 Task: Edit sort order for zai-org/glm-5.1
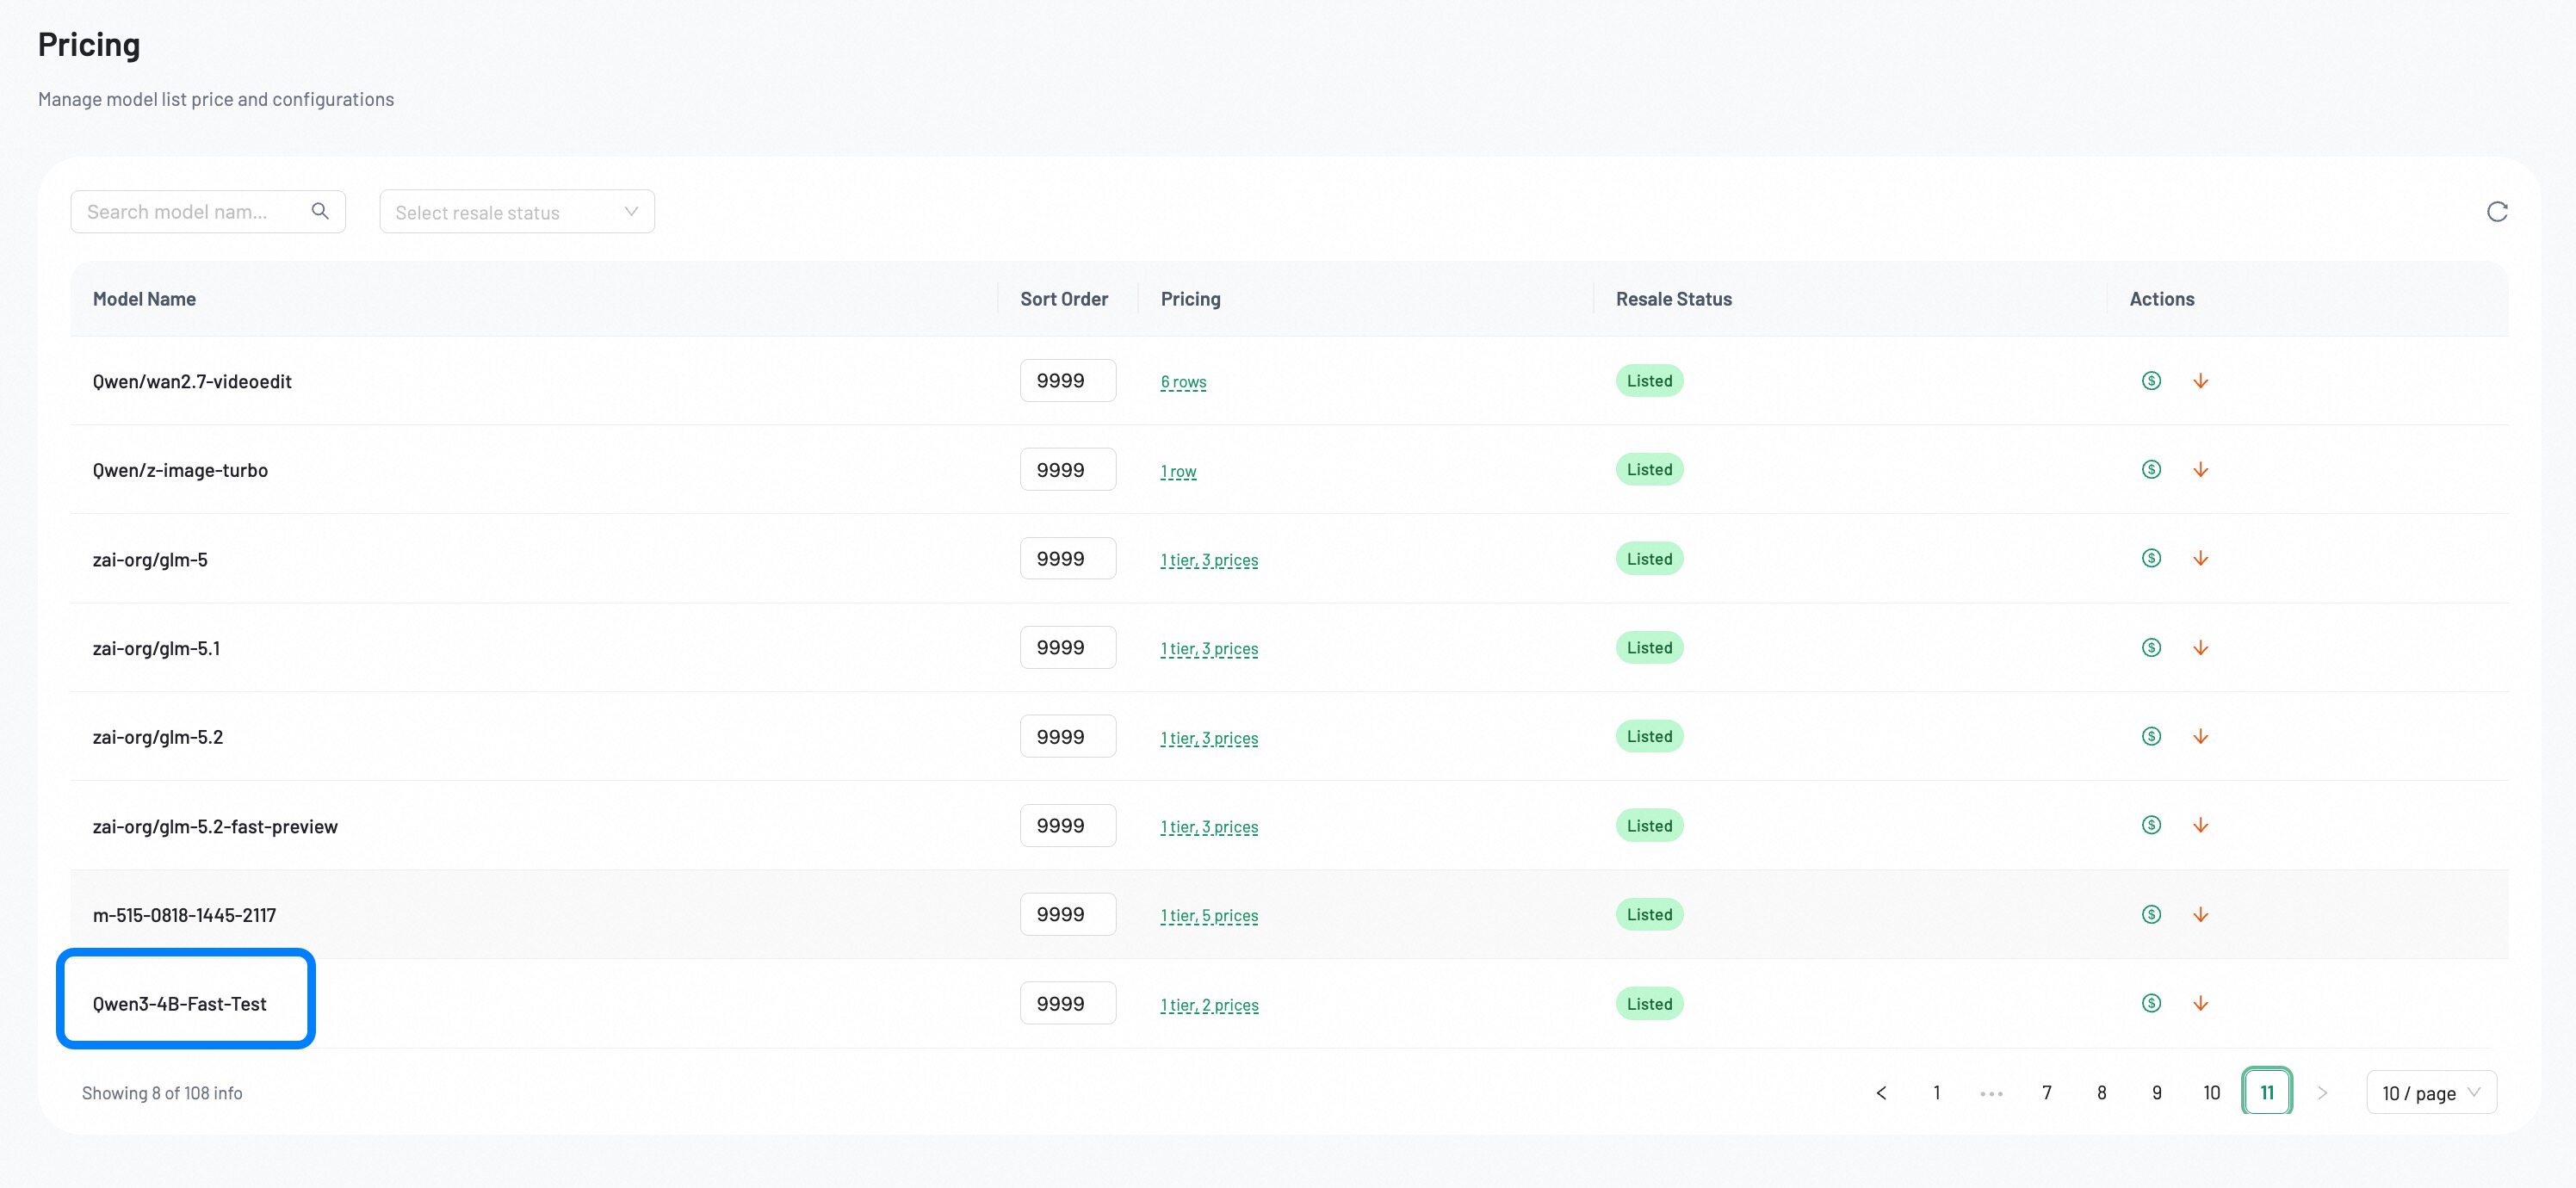tap(1067, 647)
